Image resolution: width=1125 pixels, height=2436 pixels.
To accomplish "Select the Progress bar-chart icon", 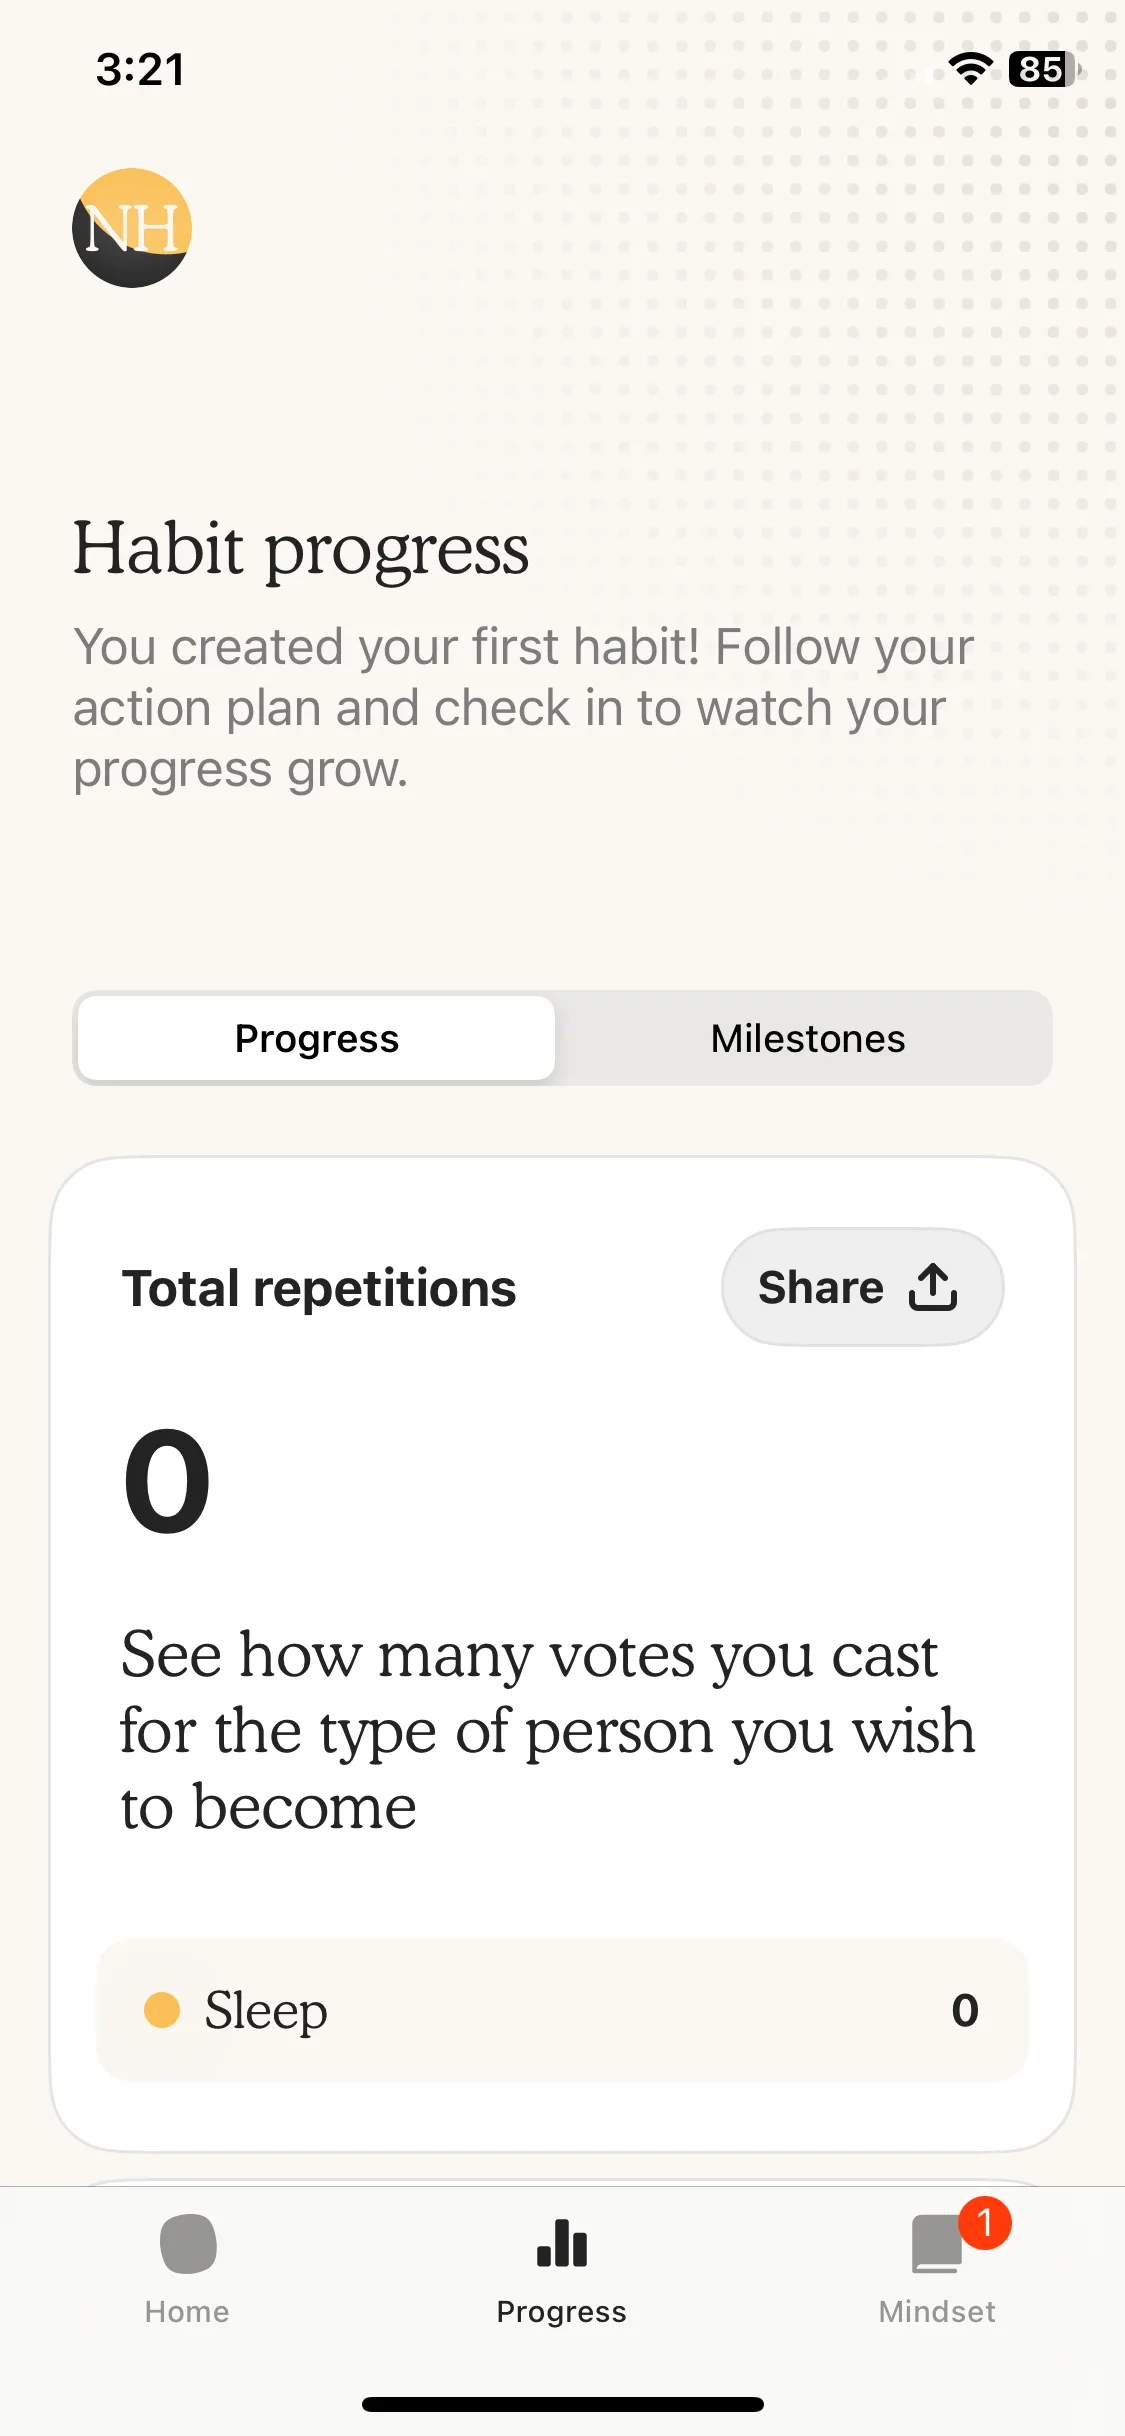I will pyautogui.click(x=562, y=2243).
